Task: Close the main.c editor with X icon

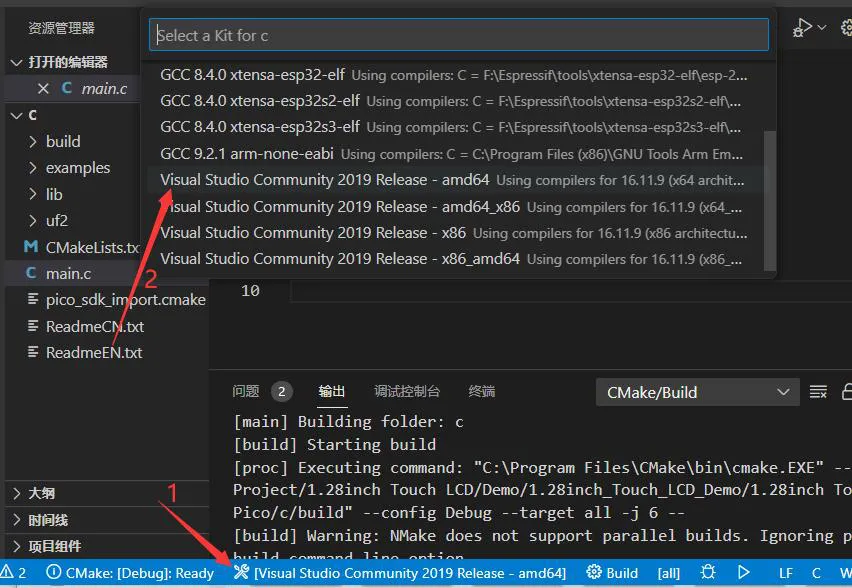Action: coord(43,89)
